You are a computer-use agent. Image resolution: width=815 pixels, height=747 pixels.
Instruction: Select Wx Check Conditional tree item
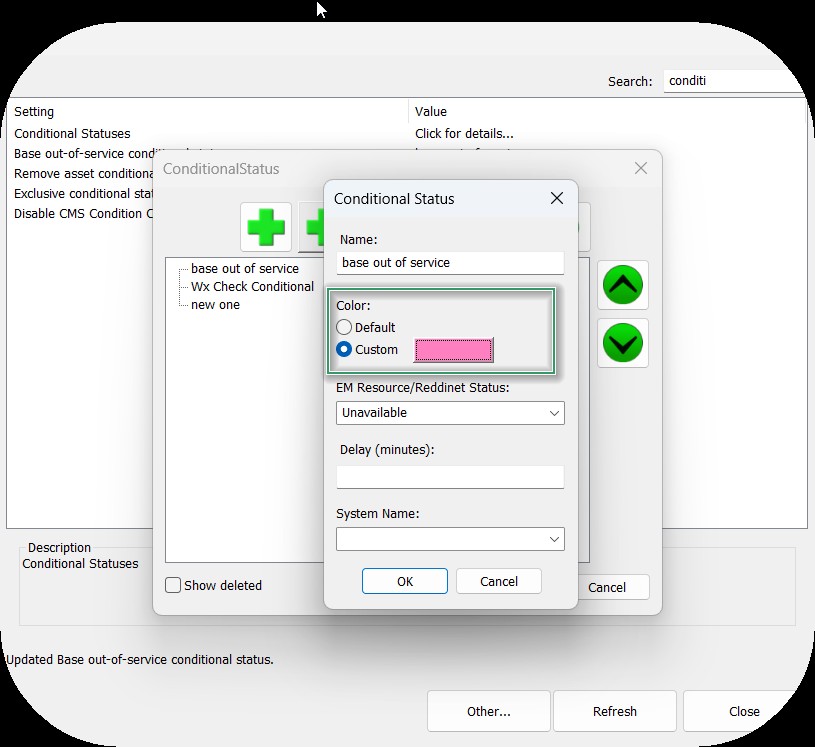point(252,286)
